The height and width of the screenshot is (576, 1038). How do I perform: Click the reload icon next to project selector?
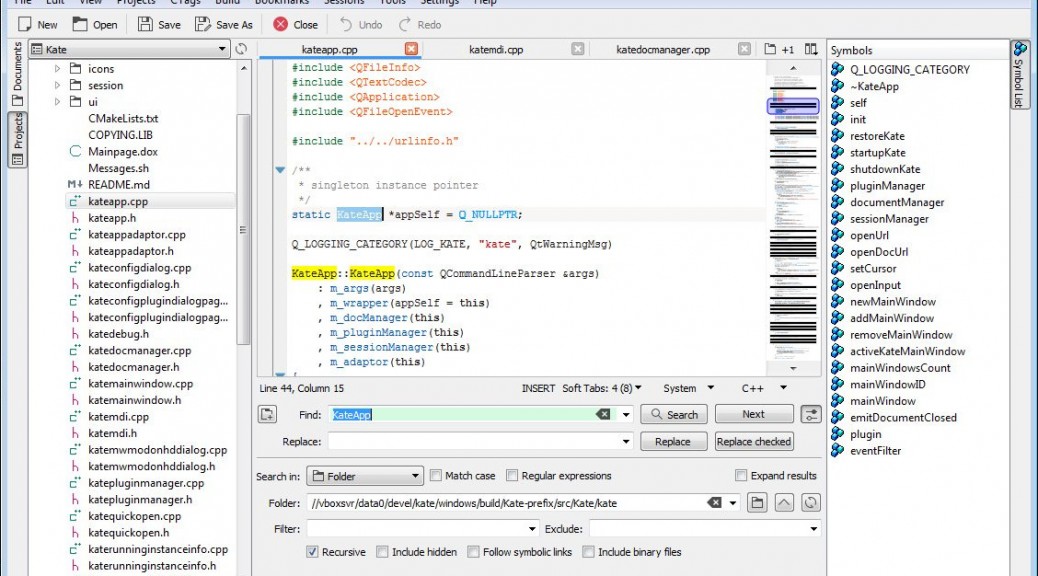[x=241, y=49]
